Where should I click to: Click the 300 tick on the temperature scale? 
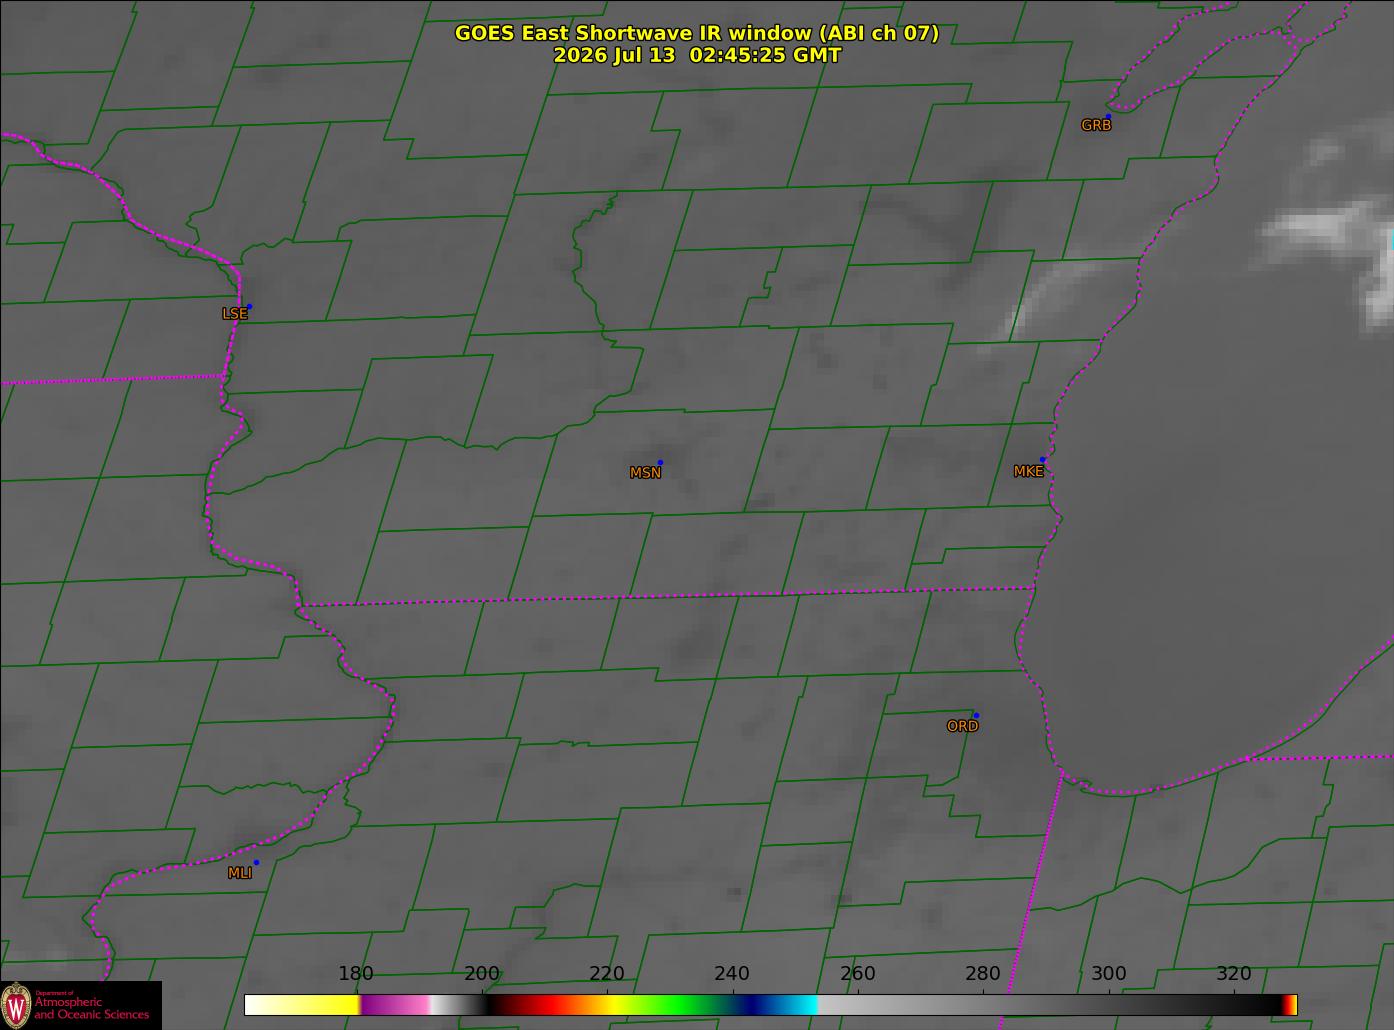1108,973
